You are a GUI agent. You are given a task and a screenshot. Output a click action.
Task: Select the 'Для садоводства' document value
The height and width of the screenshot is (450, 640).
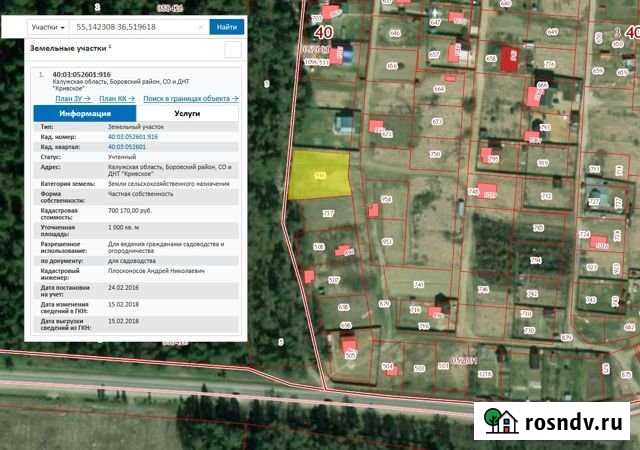(131, 261)
